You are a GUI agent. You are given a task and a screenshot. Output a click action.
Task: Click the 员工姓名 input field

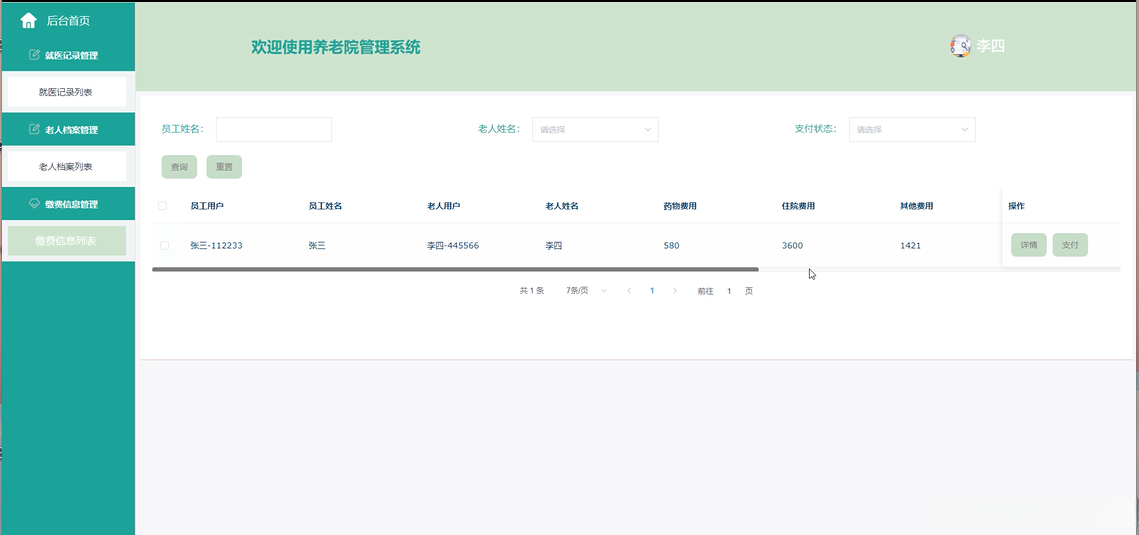(x=274, y=129)
